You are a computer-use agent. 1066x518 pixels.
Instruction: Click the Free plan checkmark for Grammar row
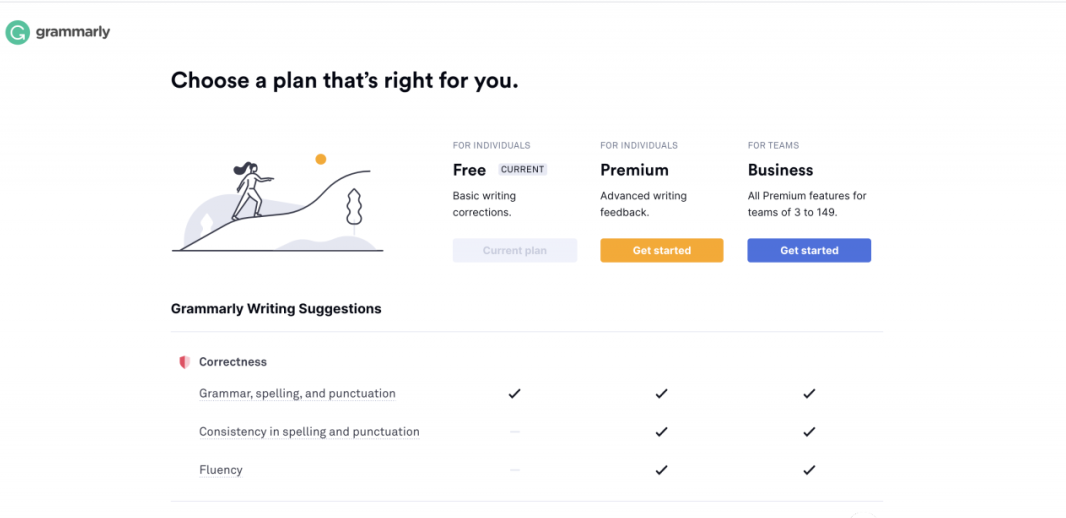(x=515, y=394)
